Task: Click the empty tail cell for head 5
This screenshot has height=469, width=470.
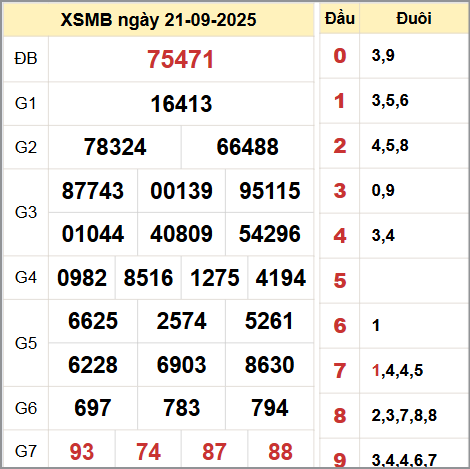Action: click(414, 280)
